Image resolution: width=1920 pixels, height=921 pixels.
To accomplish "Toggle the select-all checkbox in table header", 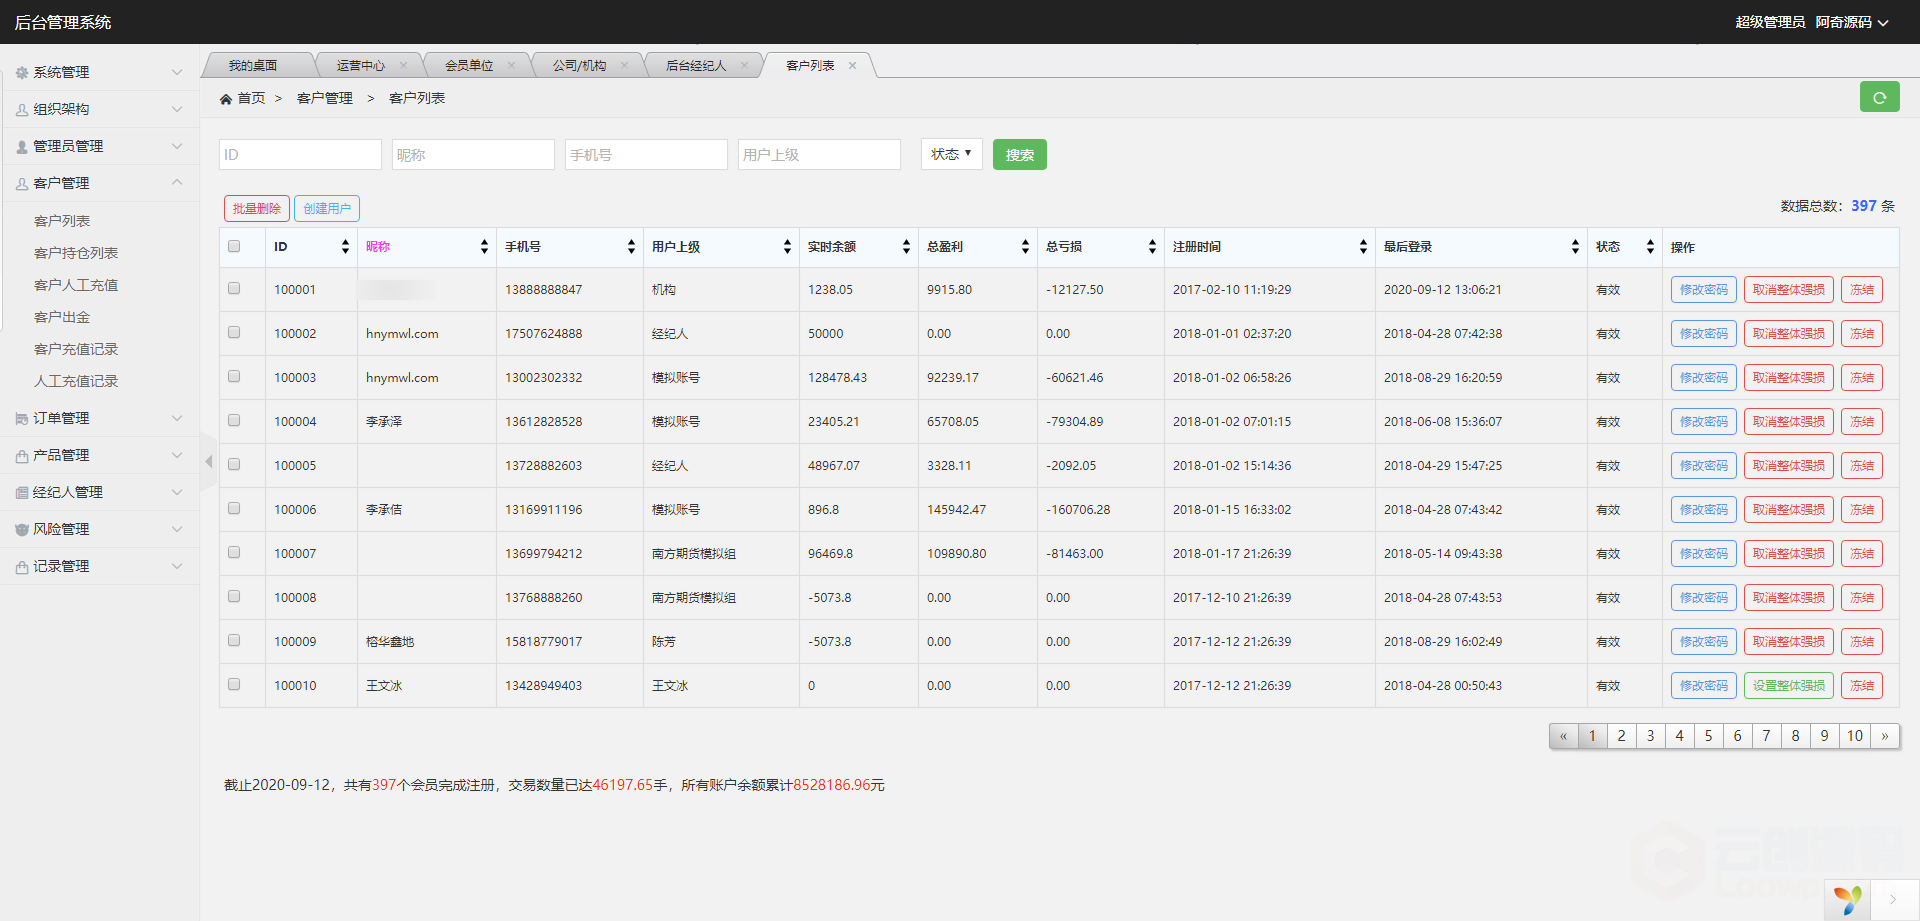I will coord(234,246).
